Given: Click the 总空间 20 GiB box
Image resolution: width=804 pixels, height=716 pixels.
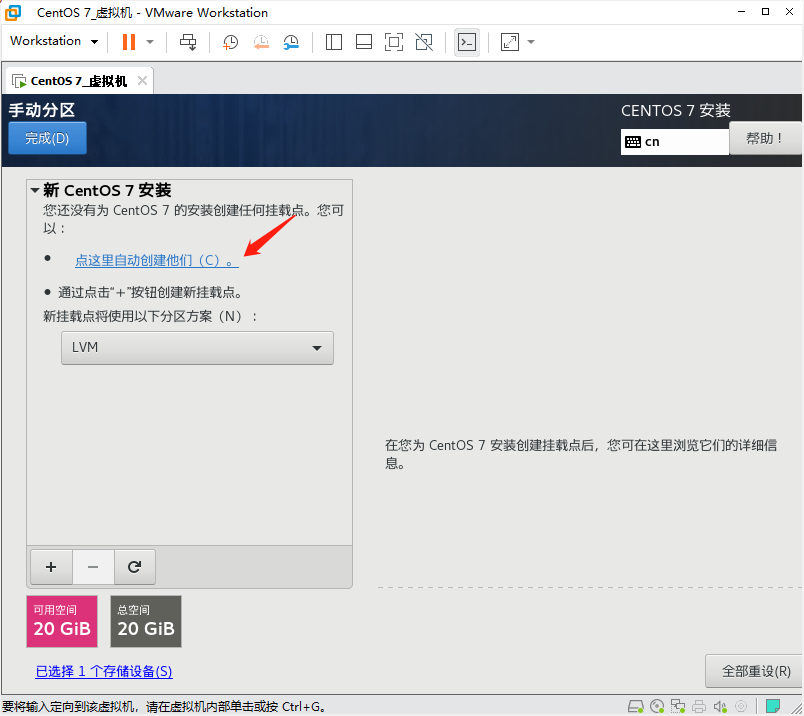Looking at the screenshot, I should (146, 621).
